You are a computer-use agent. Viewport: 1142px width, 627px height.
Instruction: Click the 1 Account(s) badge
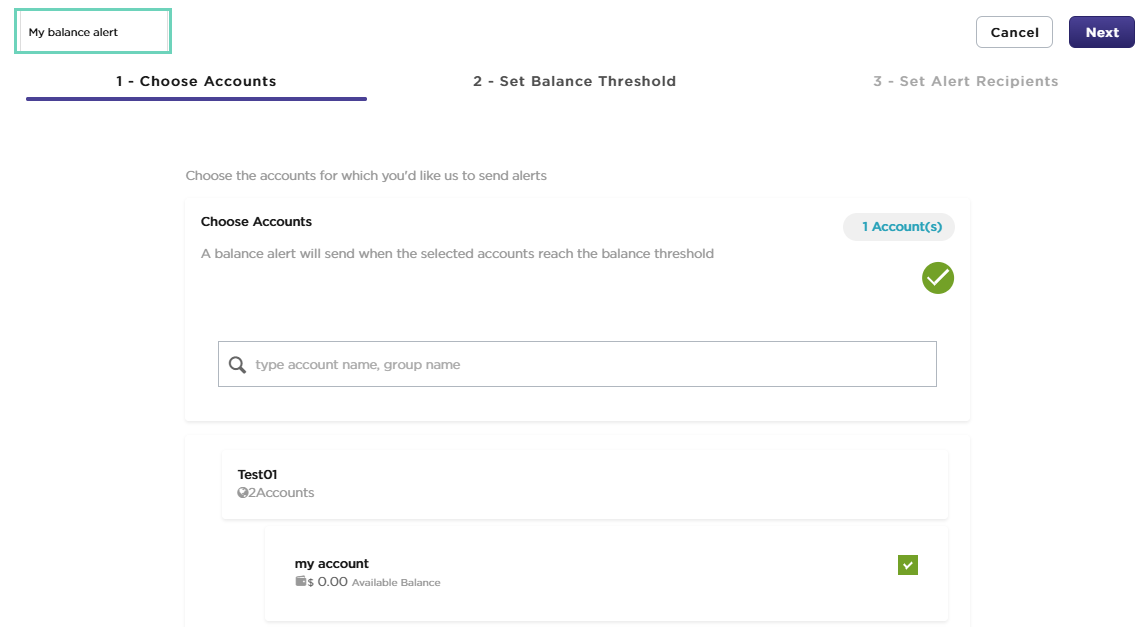click(899, 227)
